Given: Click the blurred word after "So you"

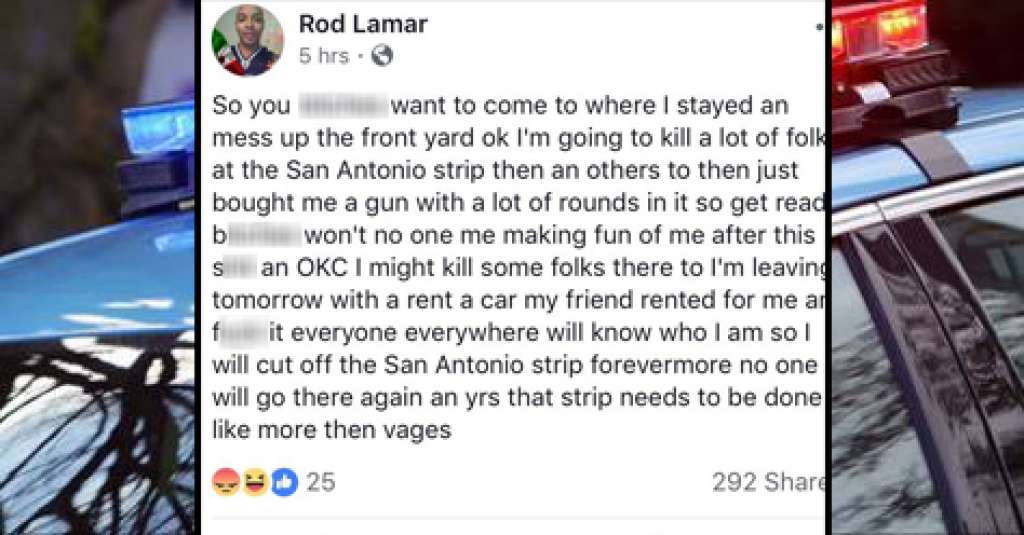Looking at the screenshot, I should [342, 103].
